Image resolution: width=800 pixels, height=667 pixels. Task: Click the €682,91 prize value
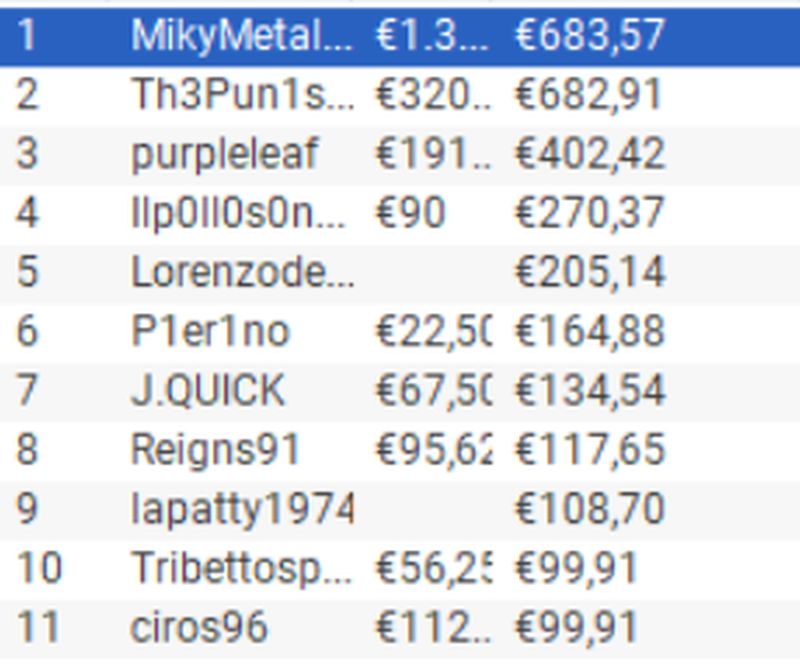[x=589, y=95]
